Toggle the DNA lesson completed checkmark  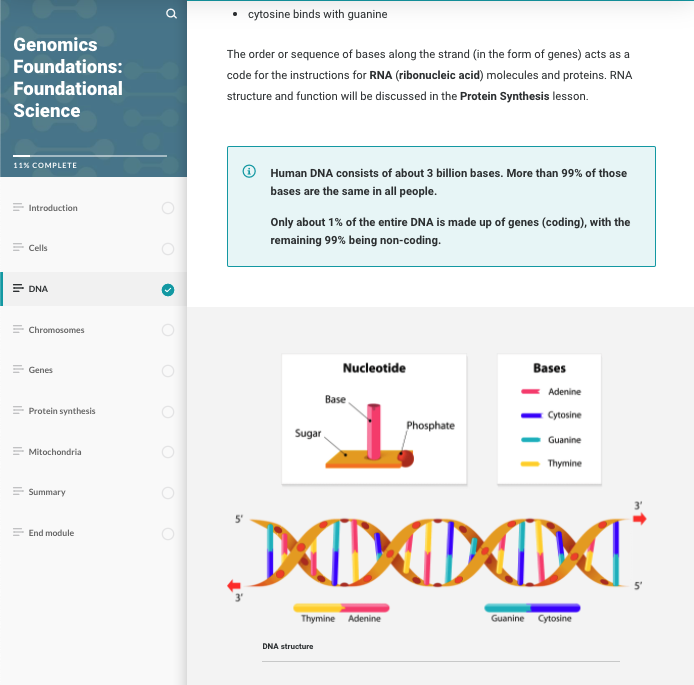[x=168, y=290]
